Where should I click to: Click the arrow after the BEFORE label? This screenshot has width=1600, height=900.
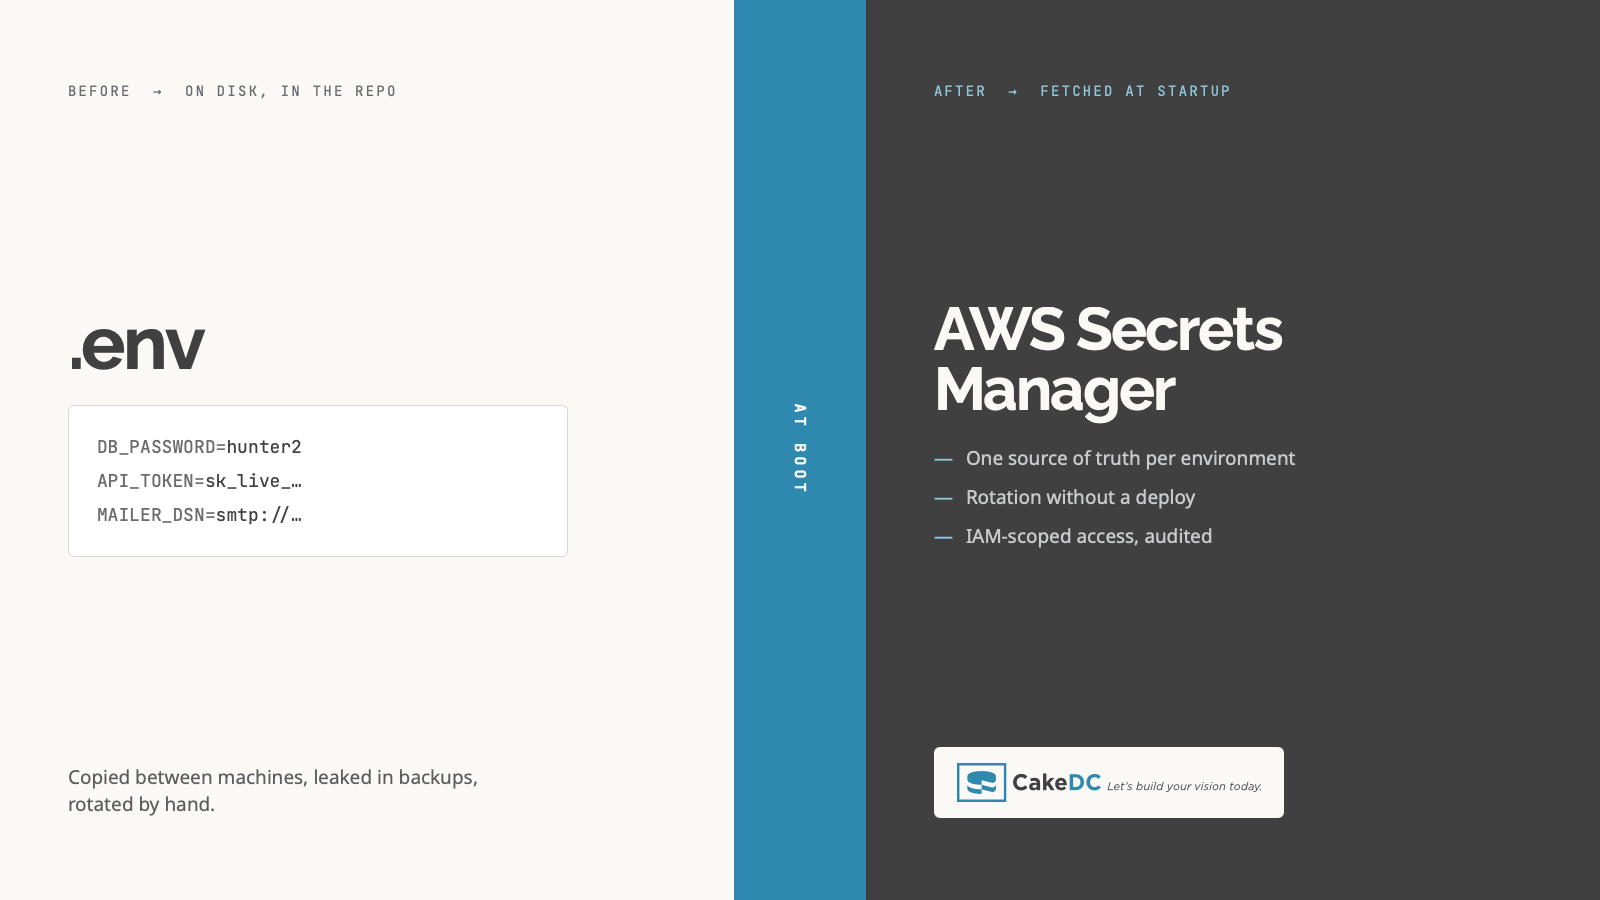(x=158, y=91)
